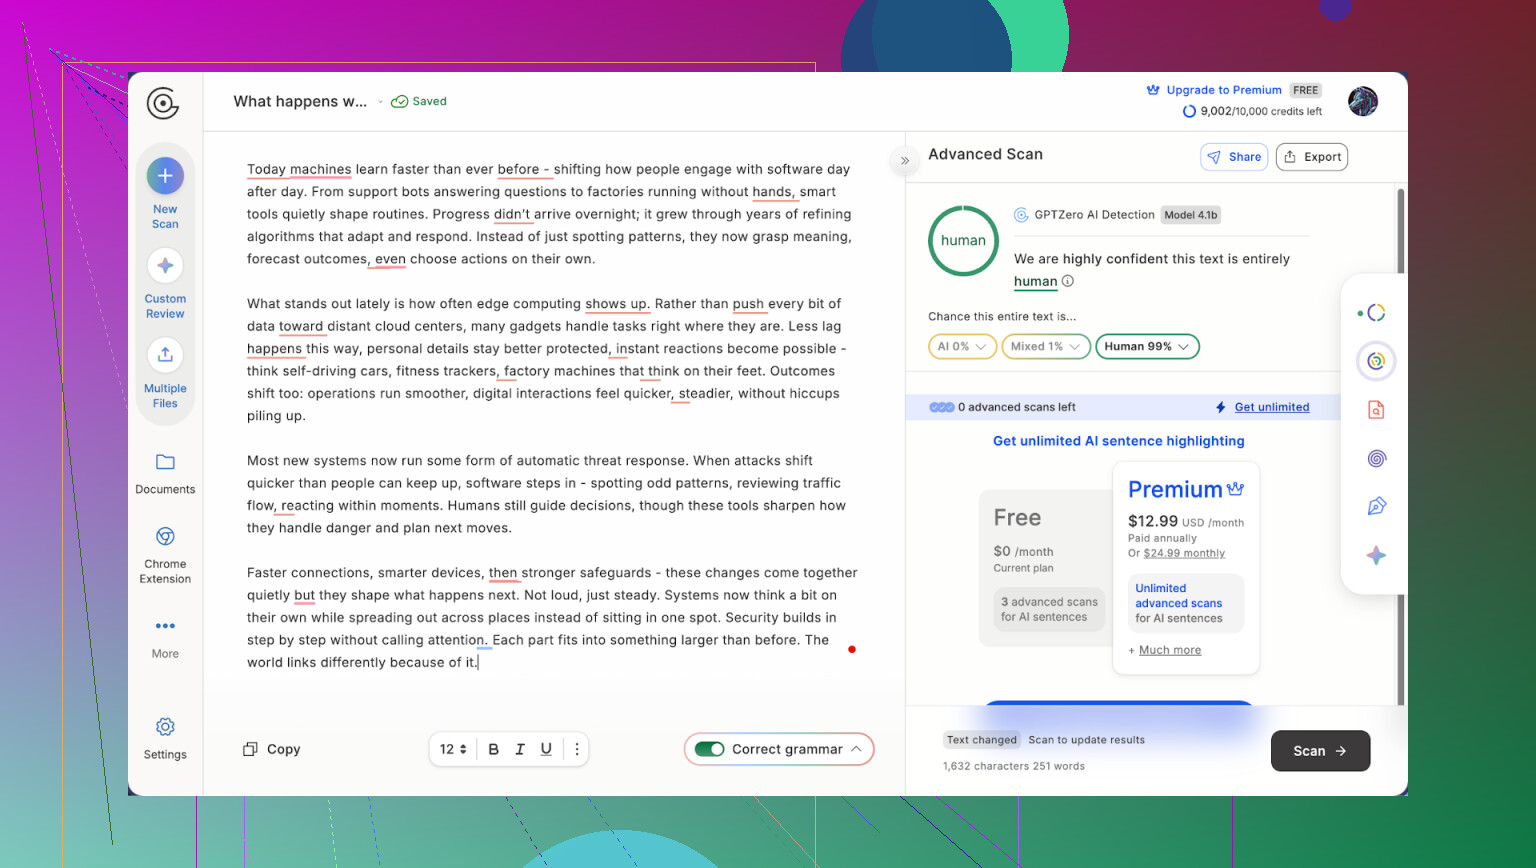The width and height of the screenshot is (1536, 868).
Task: Open the Documents folder
Action: pos(165,462)
